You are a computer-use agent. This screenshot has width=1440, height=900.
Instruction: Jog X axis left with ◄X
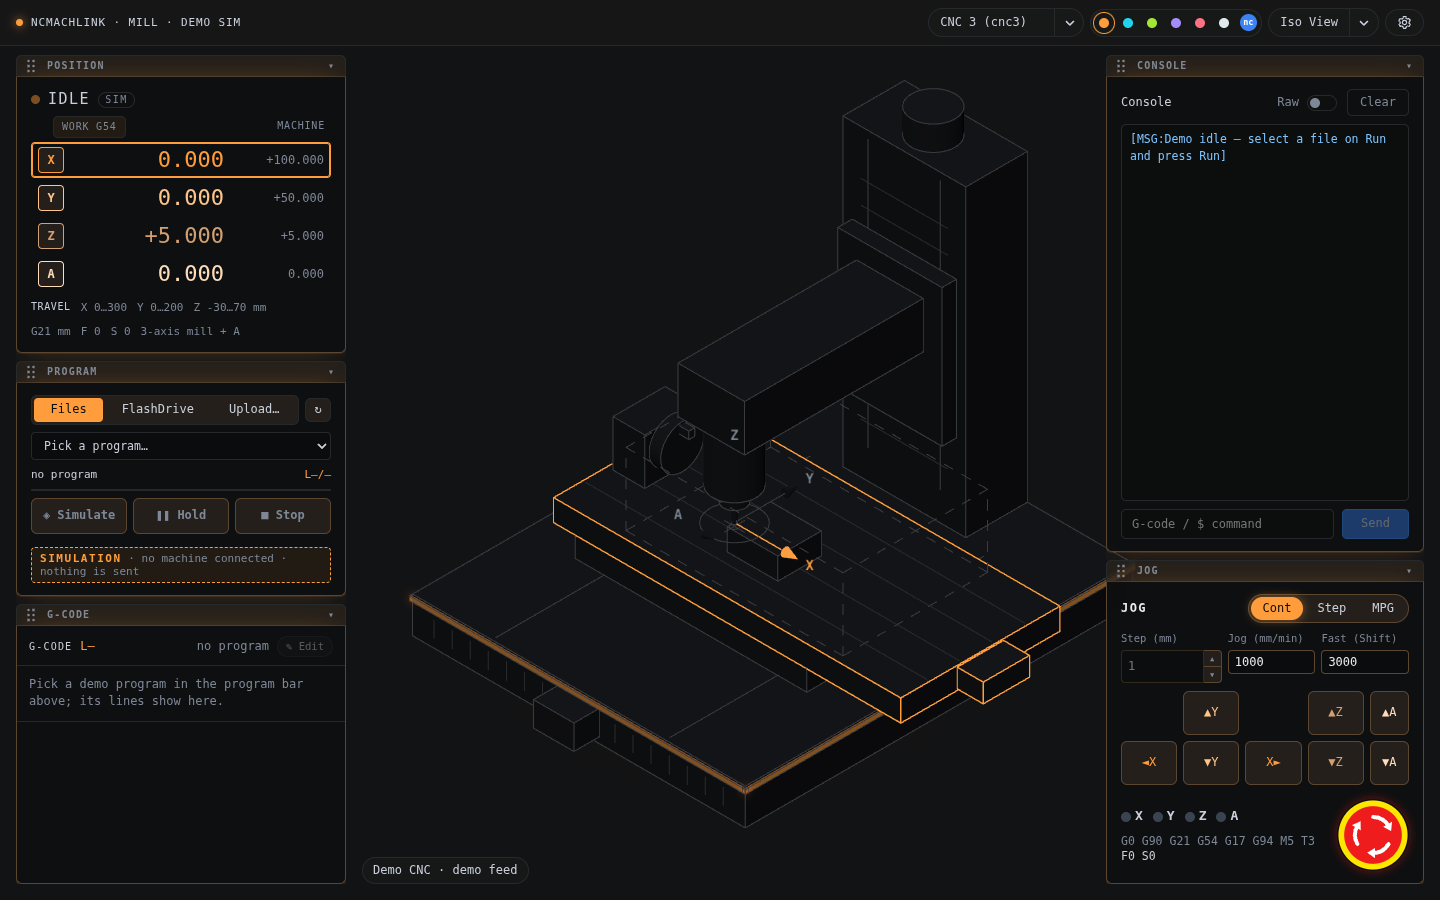pyautogui.click(x=1149, y=763)
